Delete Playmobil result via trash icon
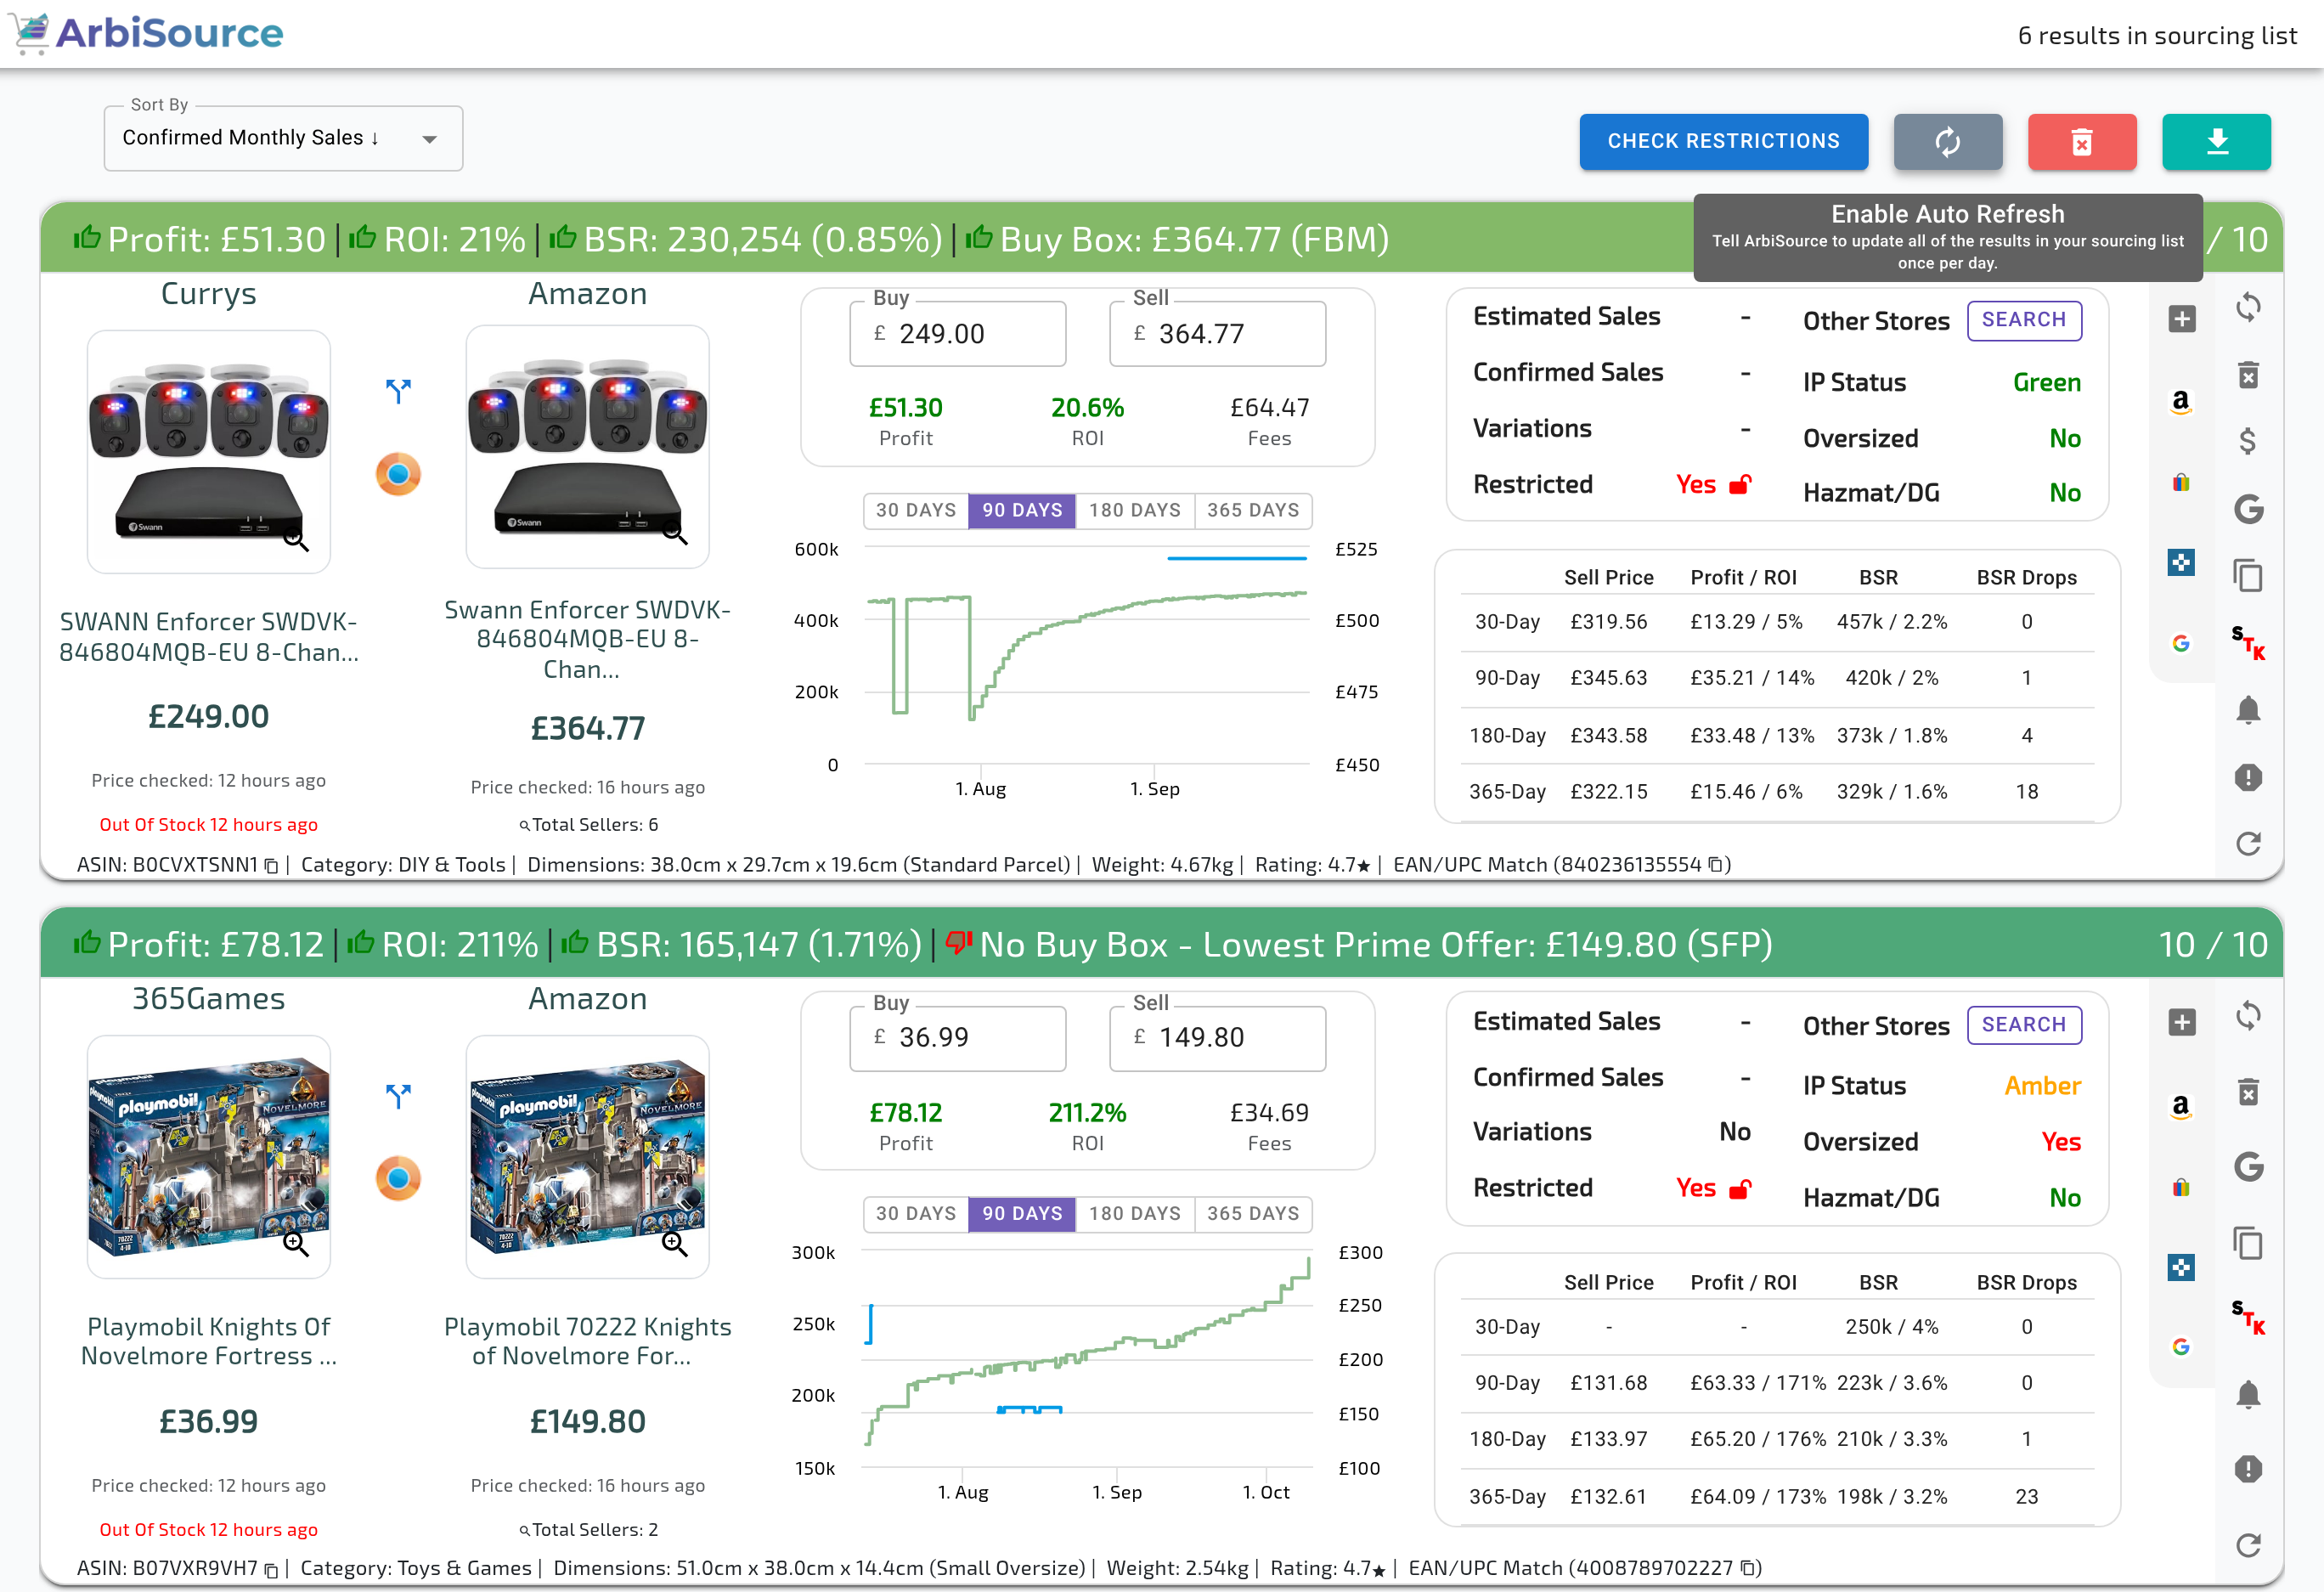Viewport: 2324px width, 1592px height. point(2248,1091)
